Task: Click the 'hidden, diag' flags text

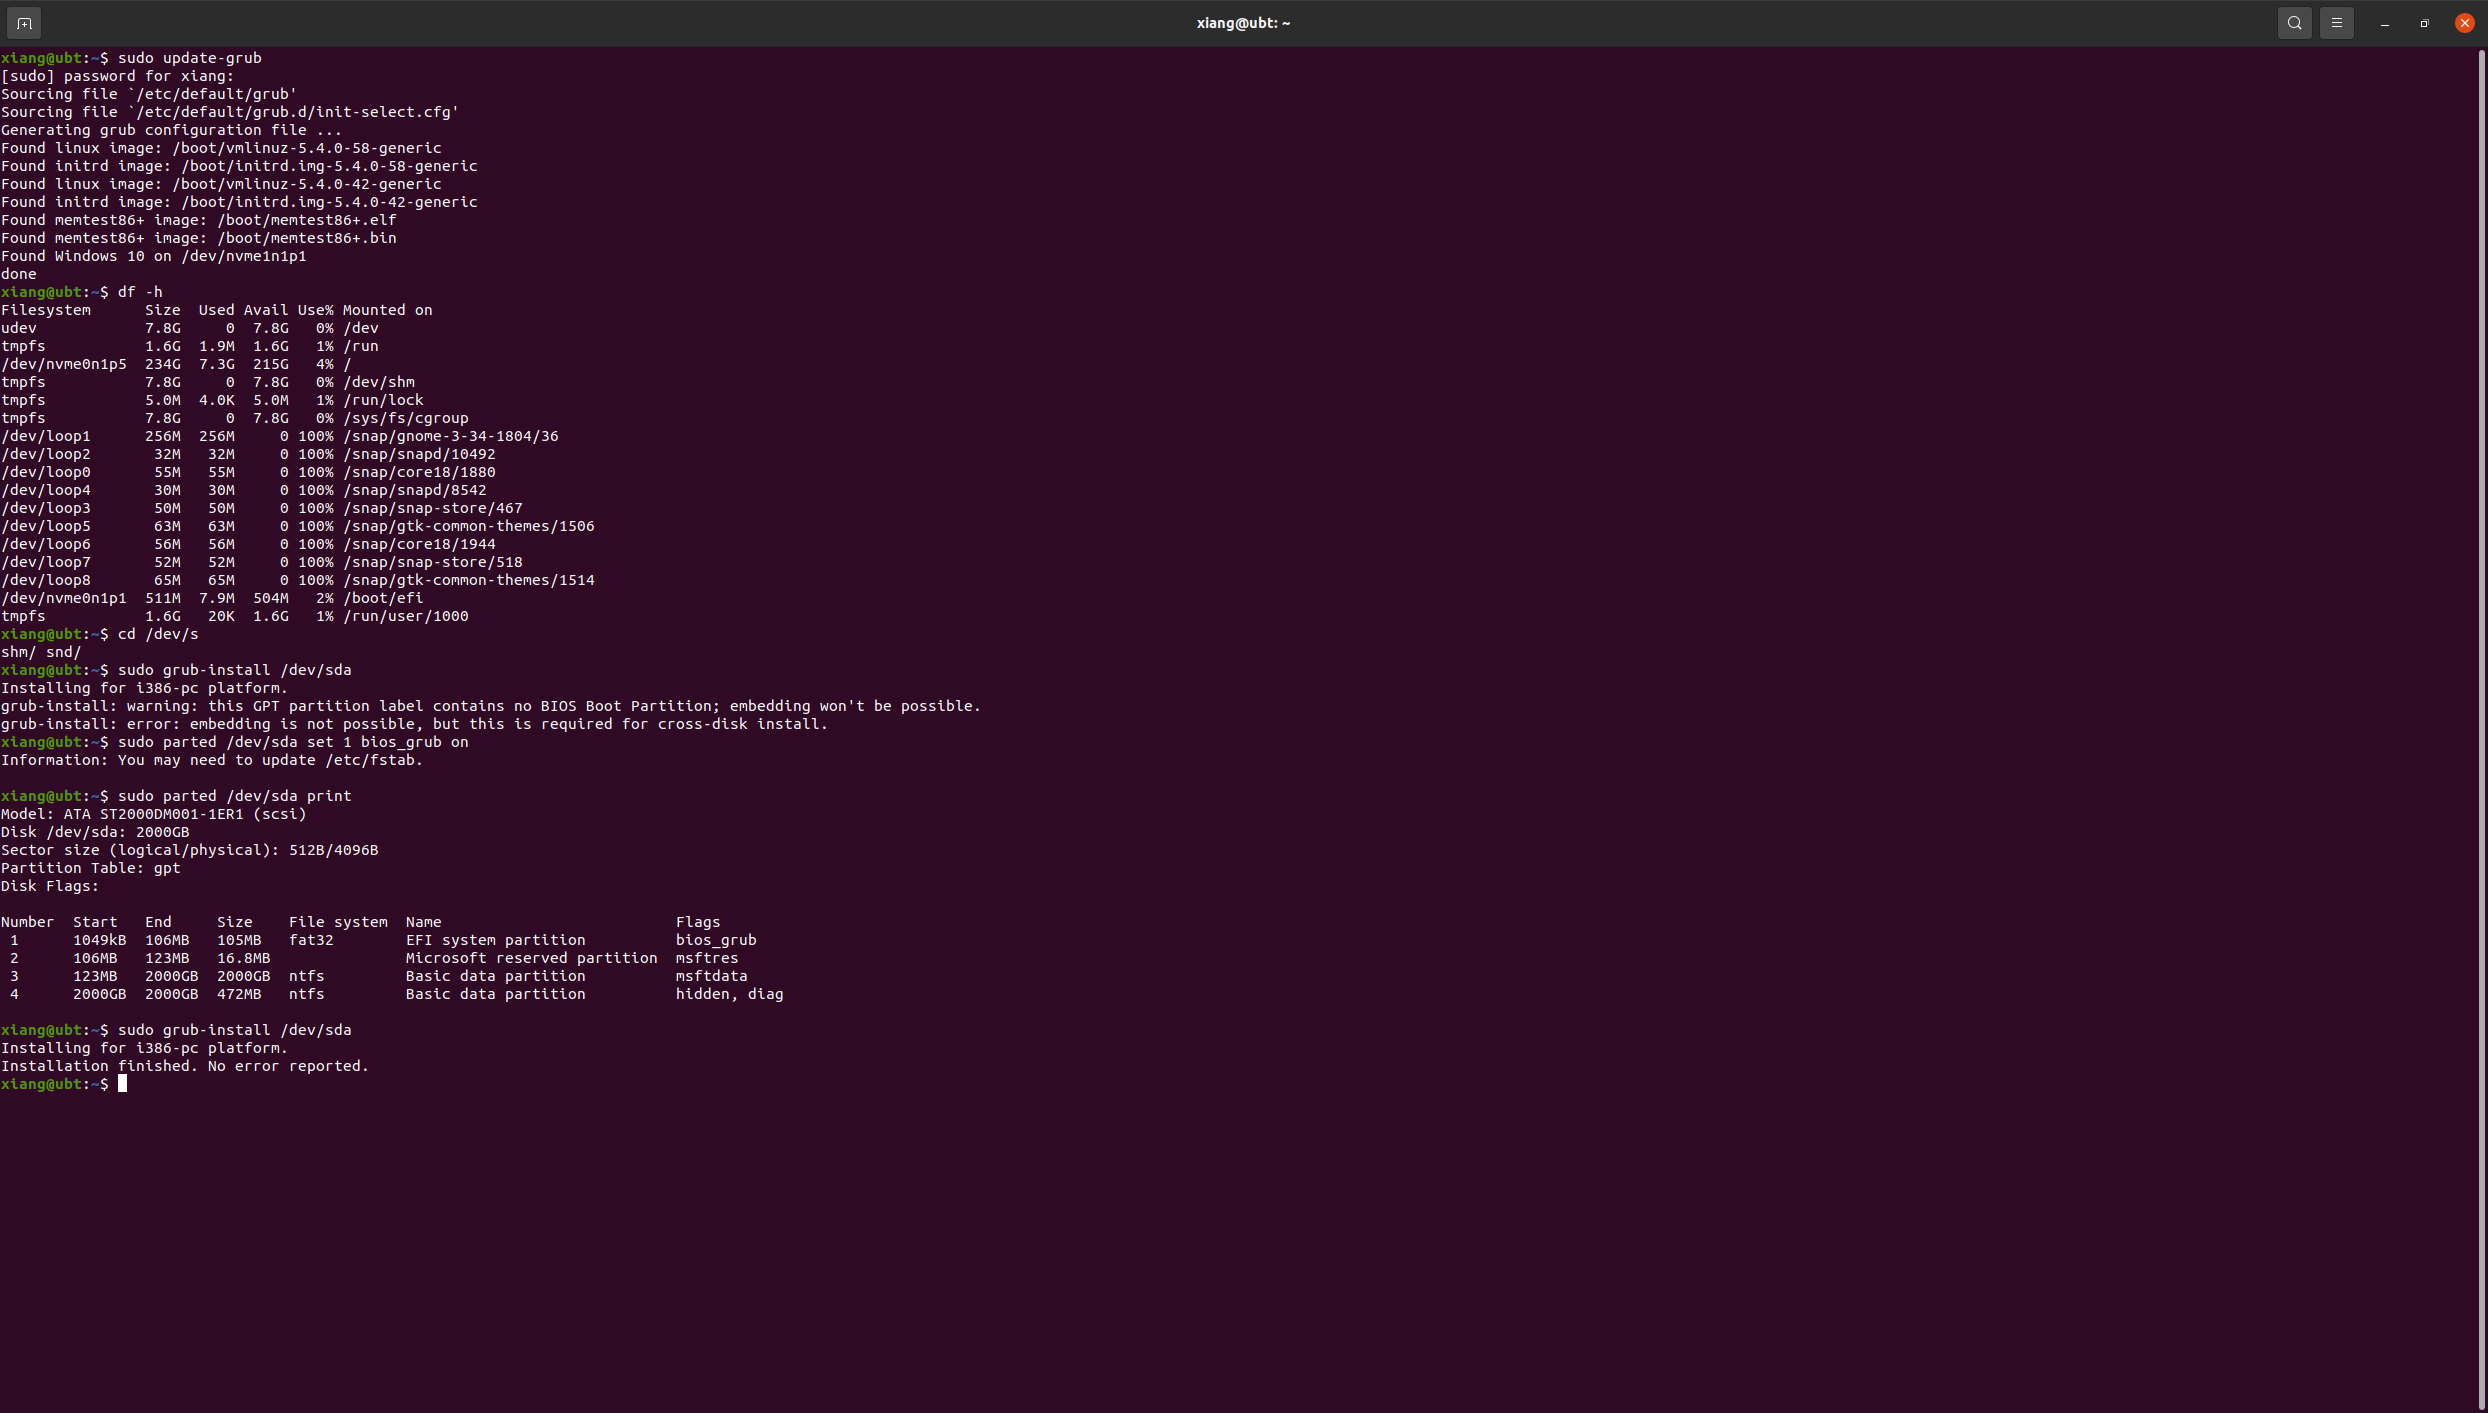Action: click(x=729, y=994)
